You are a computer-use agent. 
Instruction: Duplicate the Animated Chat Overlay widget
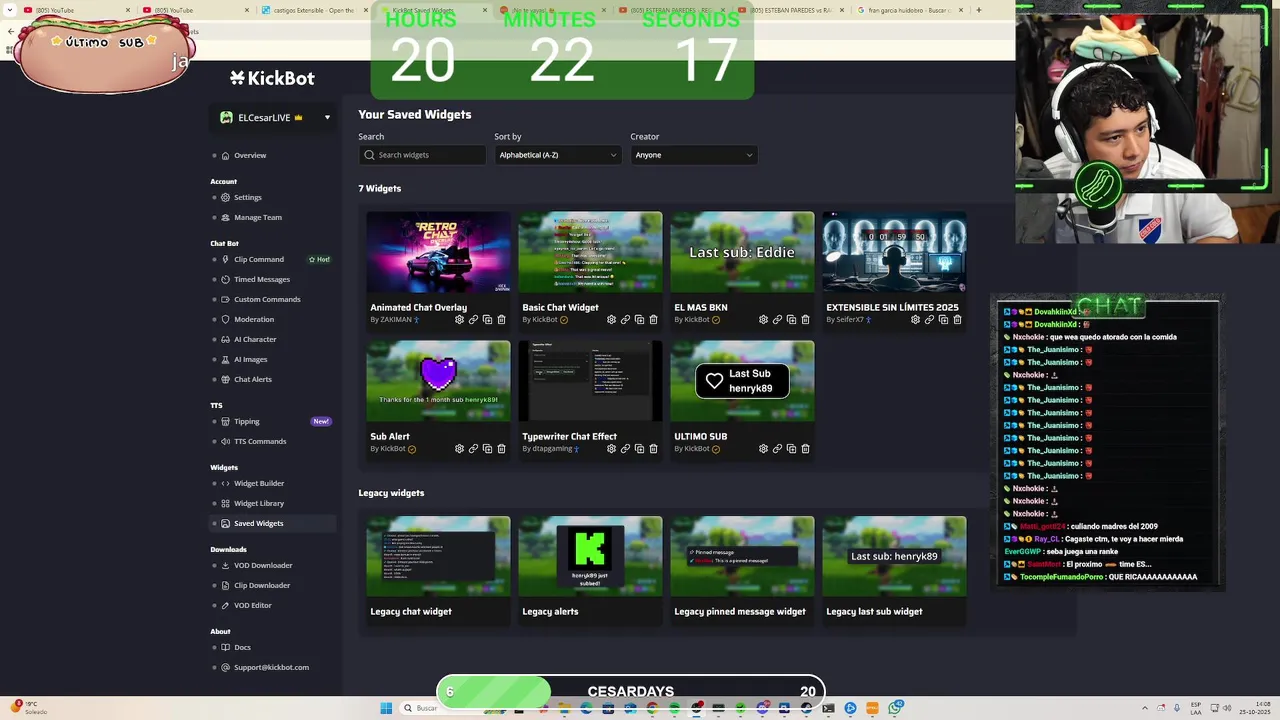487,320
